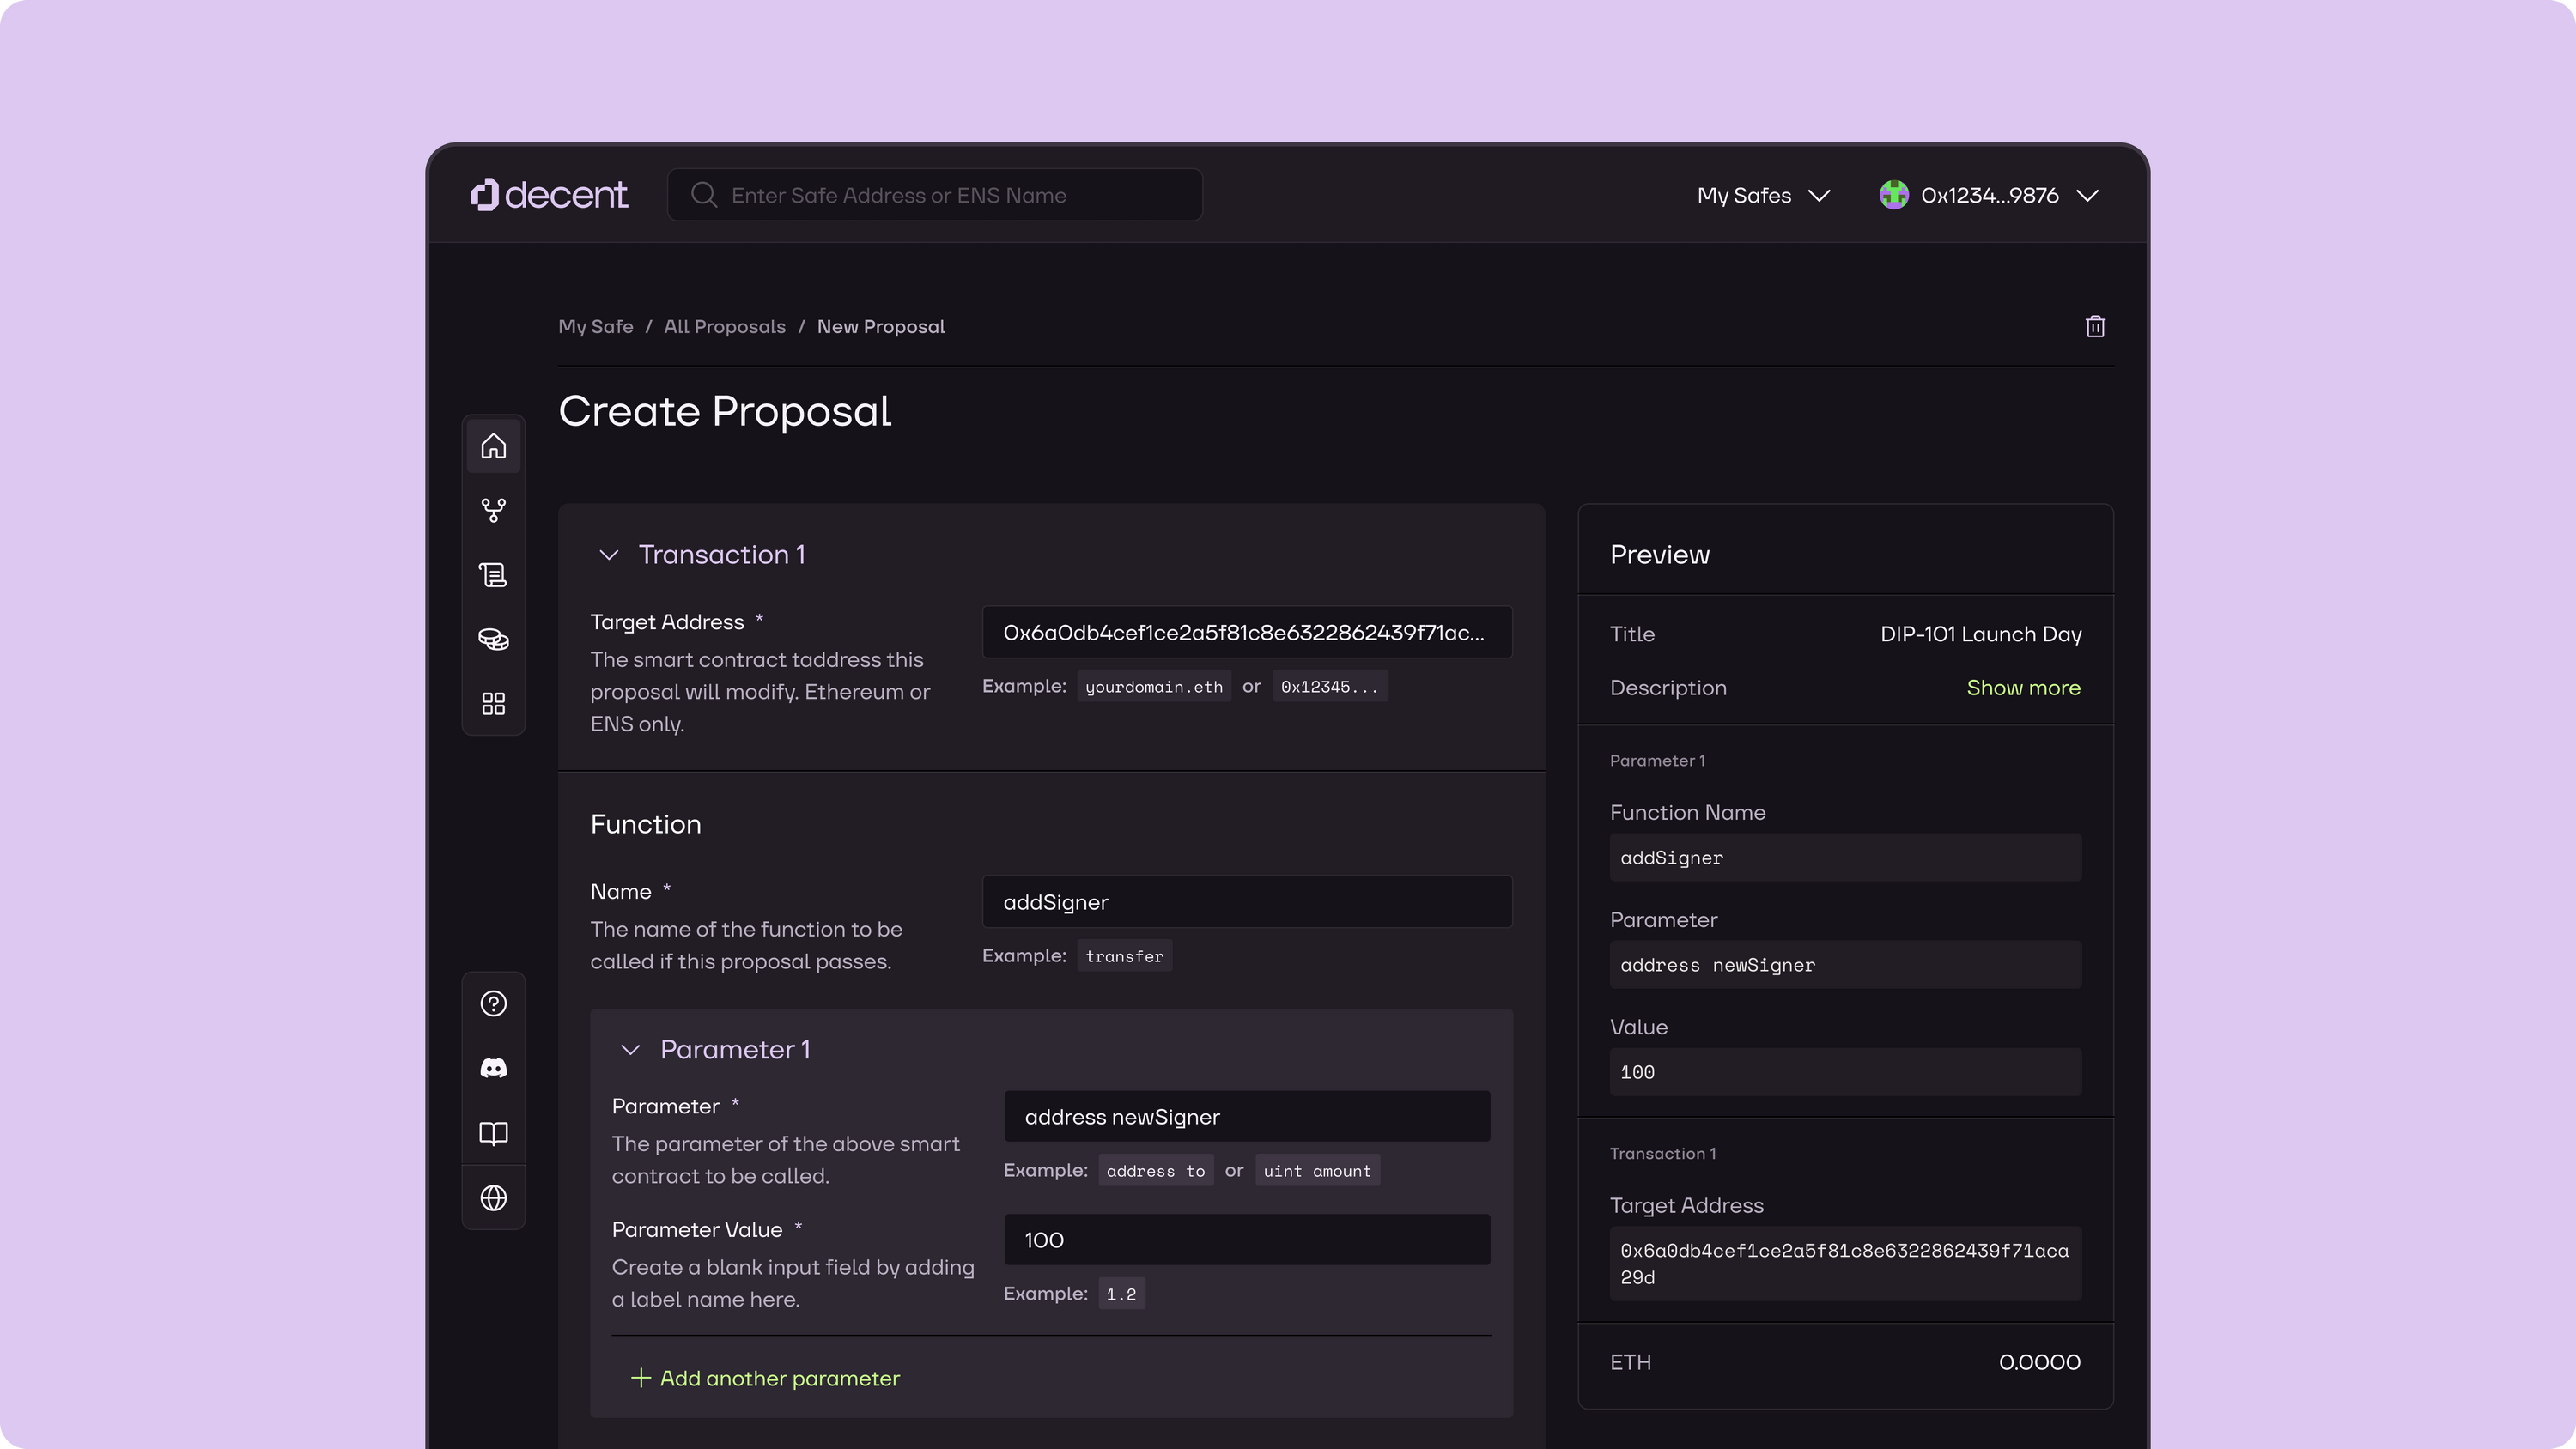Click the Discord icon in sidebar
Viewport: 2576px width, 1449px height.
493,1068
